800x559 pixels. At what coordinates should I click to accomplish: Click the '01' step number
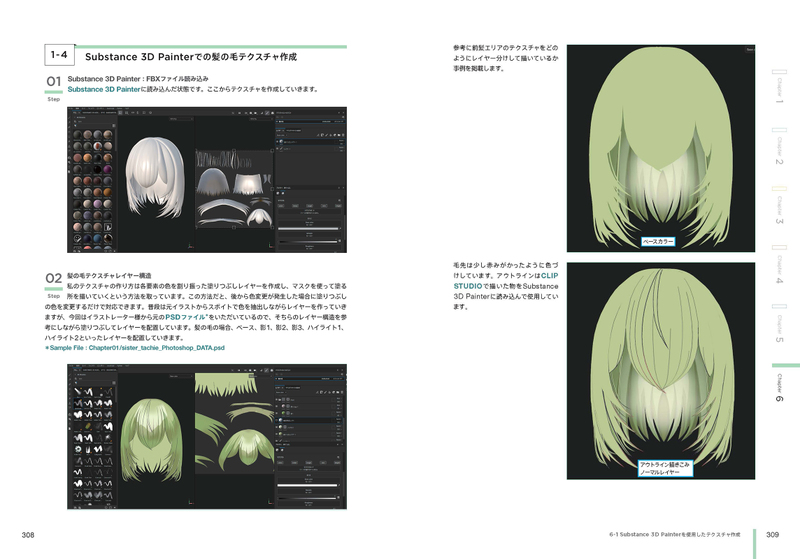(x=54, y=82)
